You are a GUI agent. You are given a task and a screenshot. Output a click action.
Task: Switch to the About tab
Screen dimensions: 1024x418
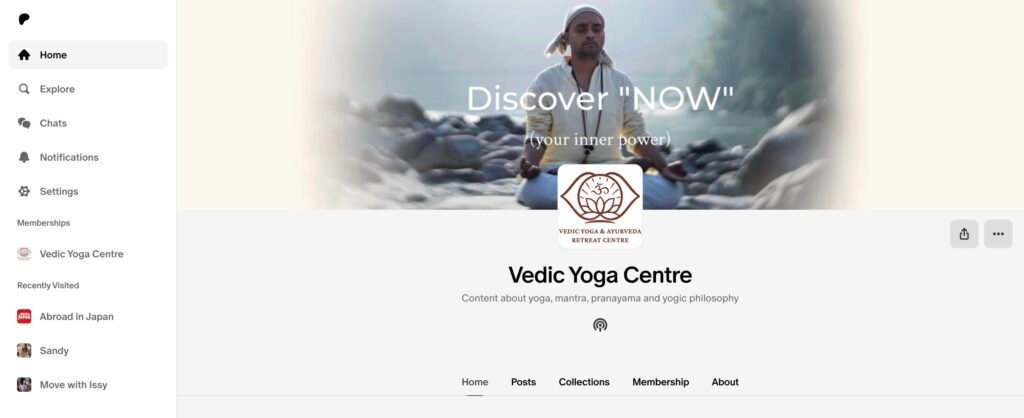coord(725,382)
